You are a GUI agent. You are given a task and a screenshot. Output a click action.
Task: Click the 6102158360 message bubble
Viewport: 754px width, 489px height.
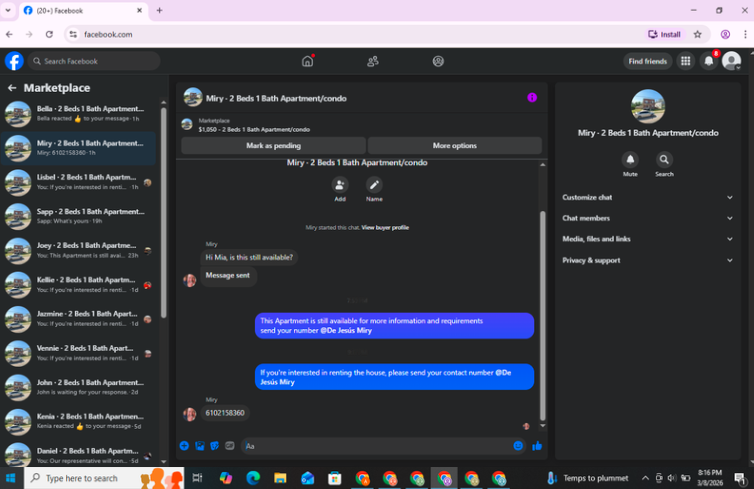coord(225,413)
